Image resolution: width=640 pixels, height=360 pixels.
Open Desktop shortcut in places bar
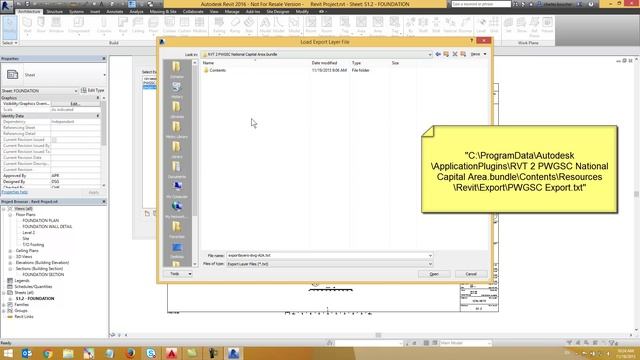click(x=177, y=249)
